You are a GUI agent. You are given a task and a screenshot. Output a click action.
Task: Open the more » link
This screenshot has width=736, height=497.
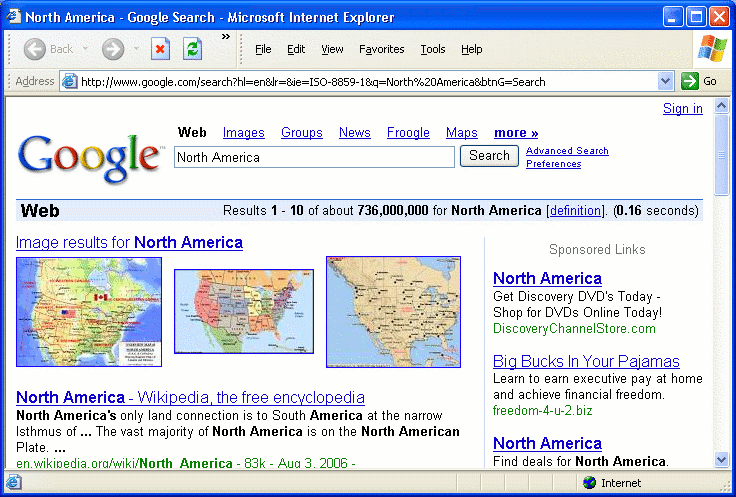(516, 133)
